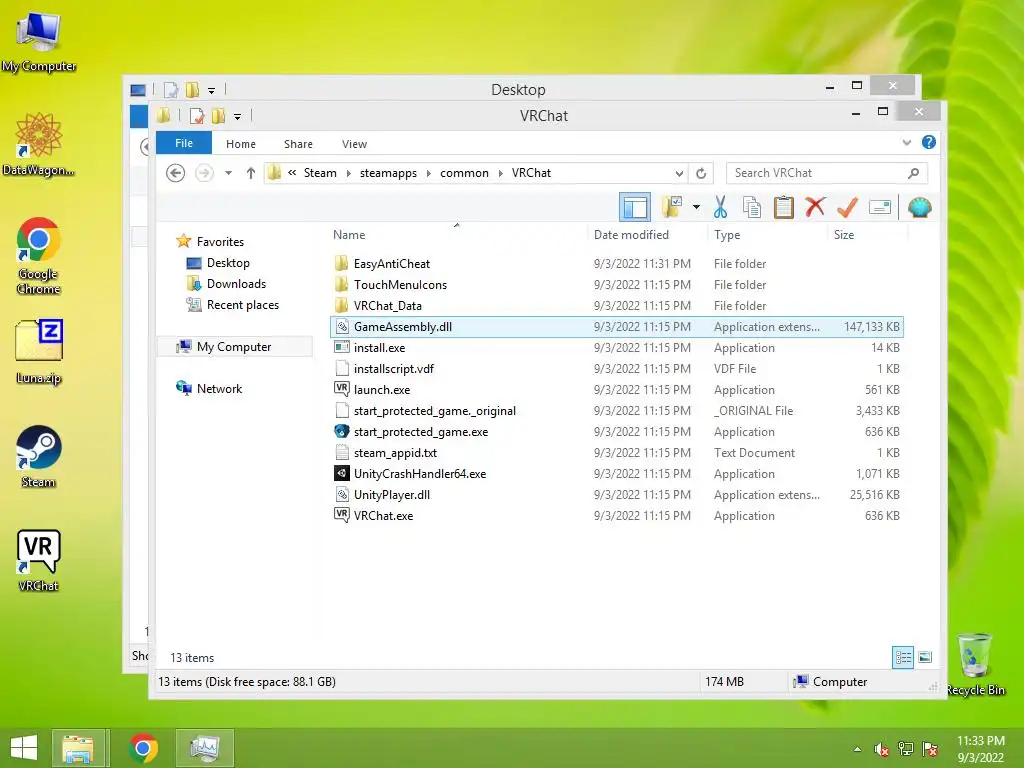The height and width of the screenshot is (768, 1024).
Task: Select the EasyAntiCheat folder
Action: click(391, 264)
